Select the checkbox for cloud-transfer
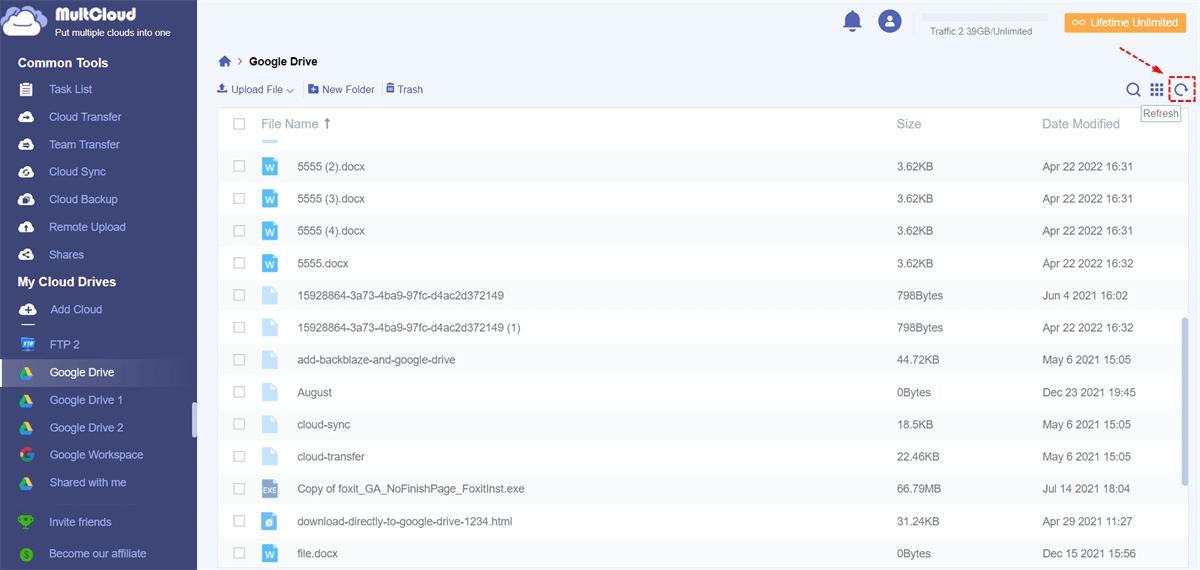This screenshot has width=1200, height=570. (x=239, y=456)
